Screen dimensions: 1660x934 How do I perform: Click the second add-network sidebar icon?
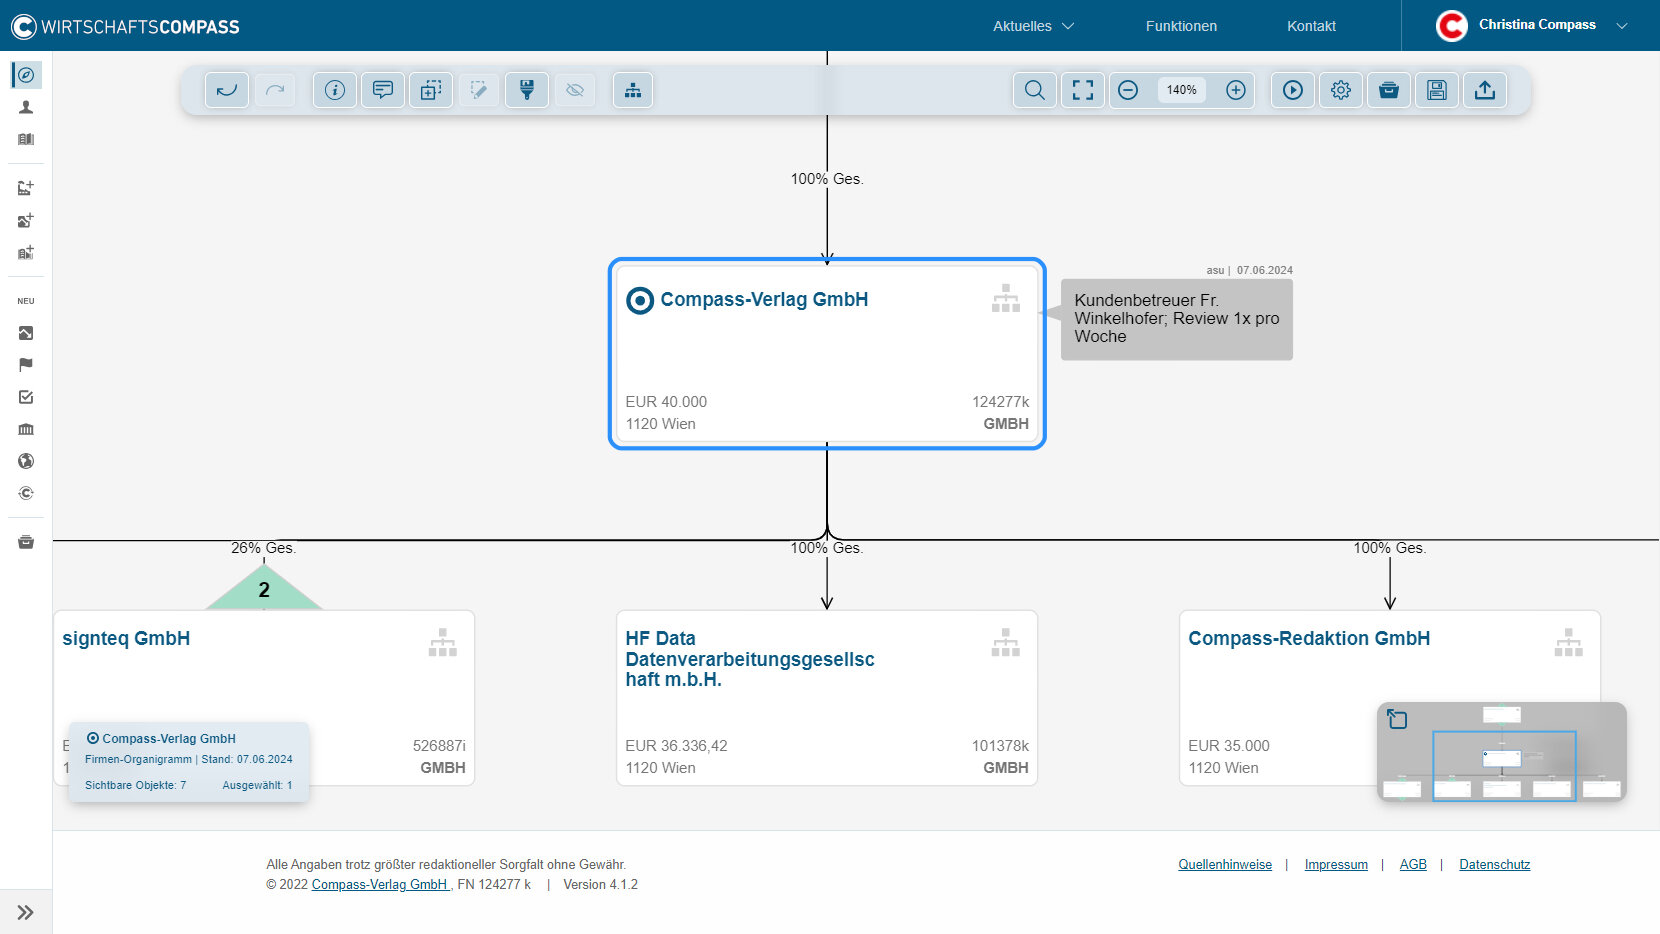tap(26, 220)
